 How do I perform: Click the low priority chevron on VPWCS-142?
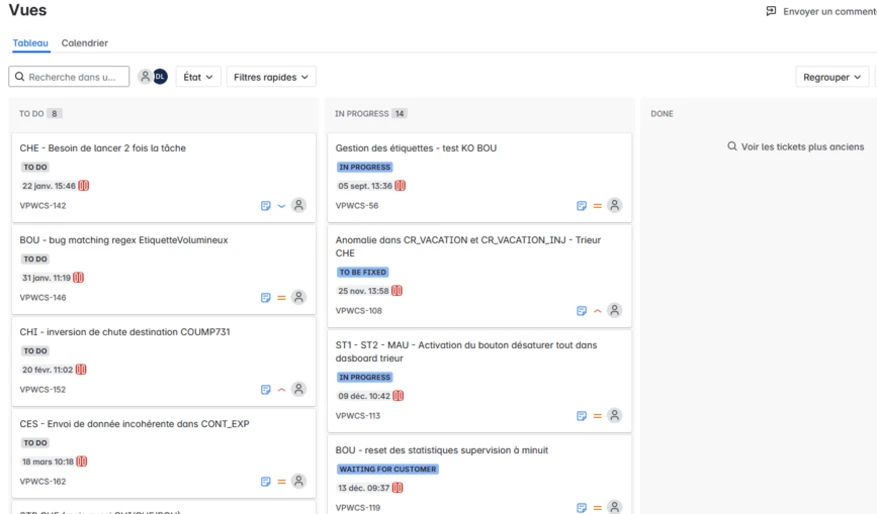point(281,206)
